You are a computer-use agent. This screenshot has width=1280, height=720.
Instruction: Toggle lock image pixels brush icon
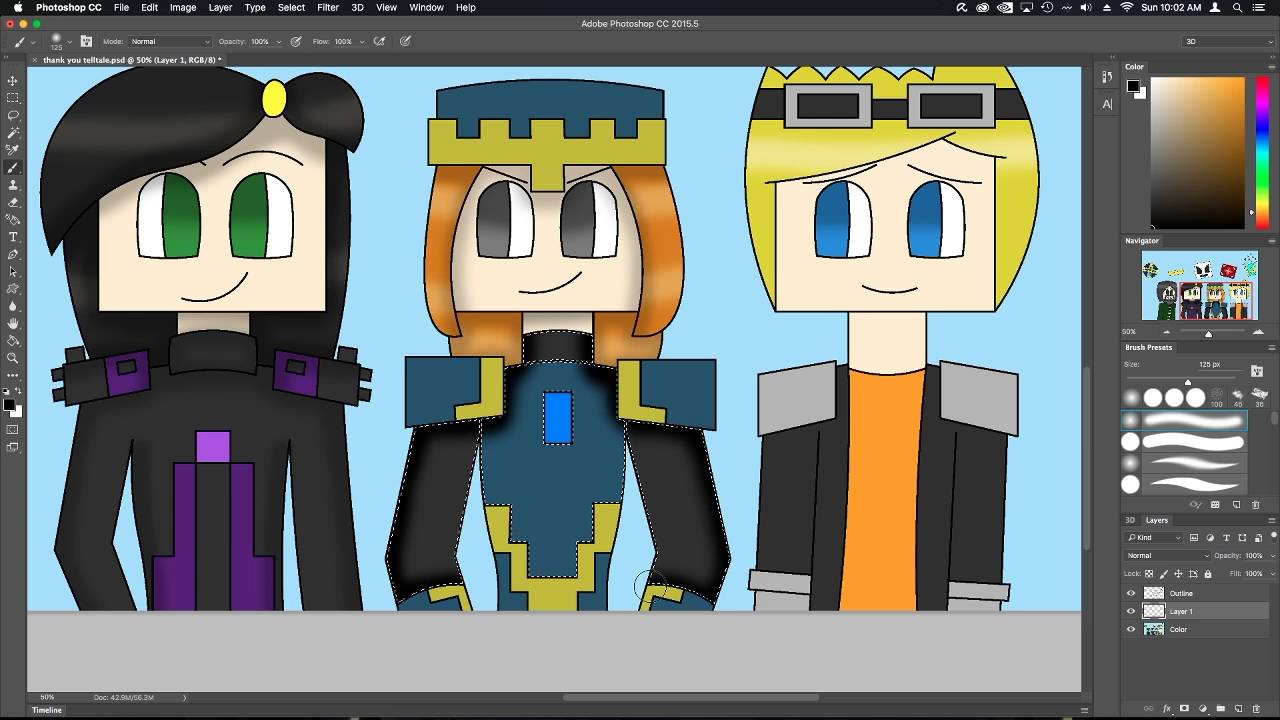click(1163, 574)
